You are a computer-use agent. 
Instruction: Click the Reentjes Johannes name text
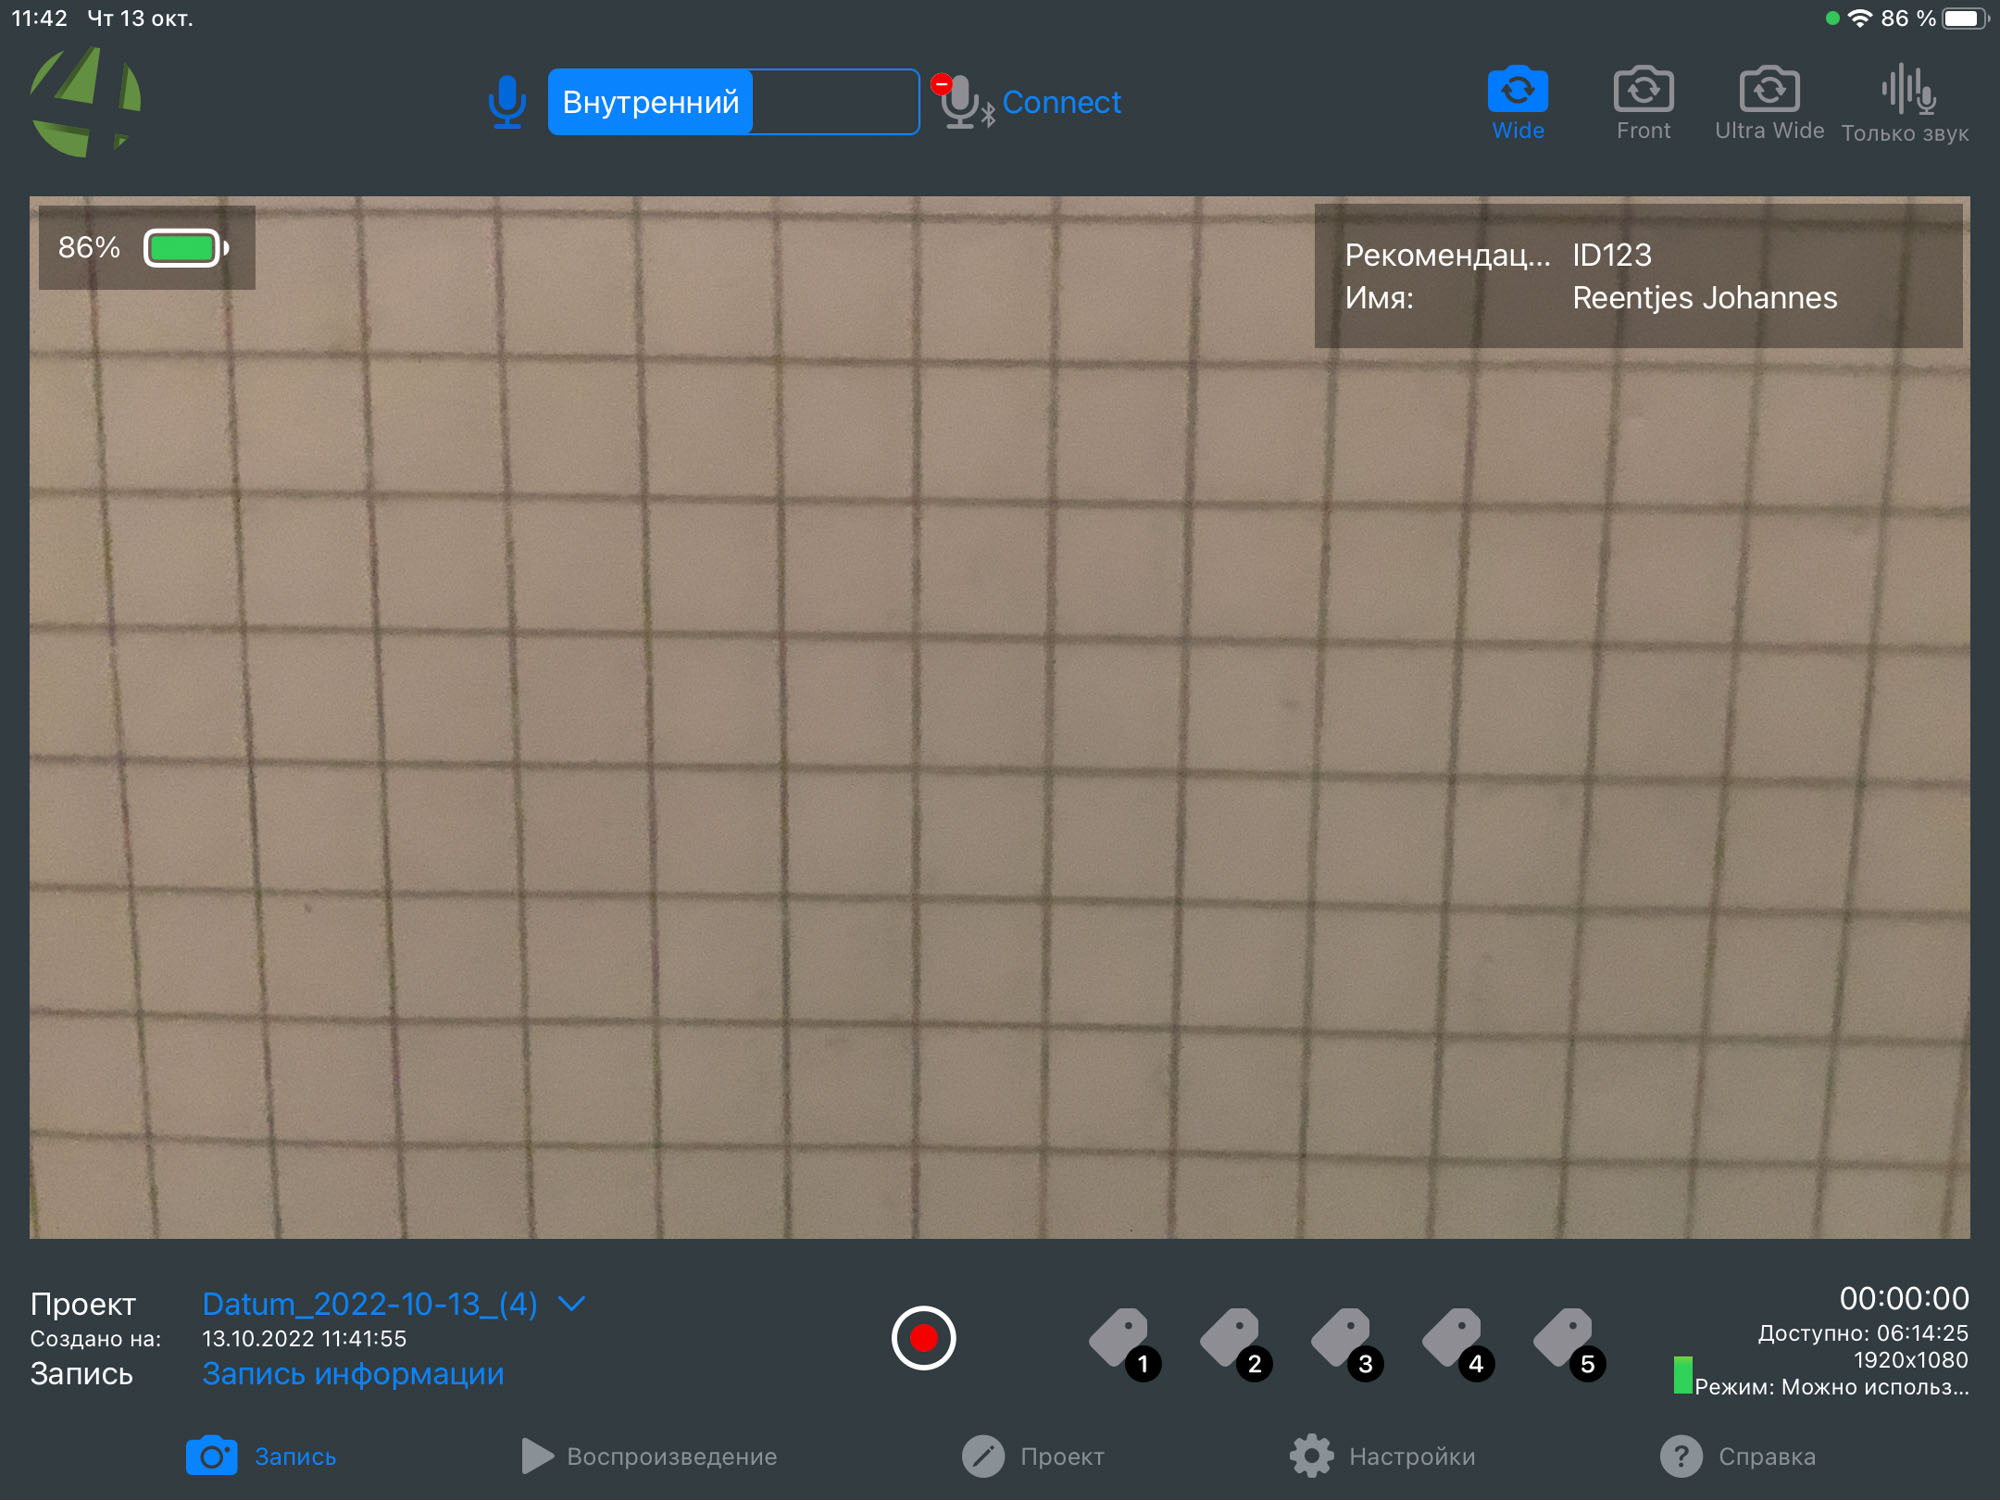pos(1704,298)
